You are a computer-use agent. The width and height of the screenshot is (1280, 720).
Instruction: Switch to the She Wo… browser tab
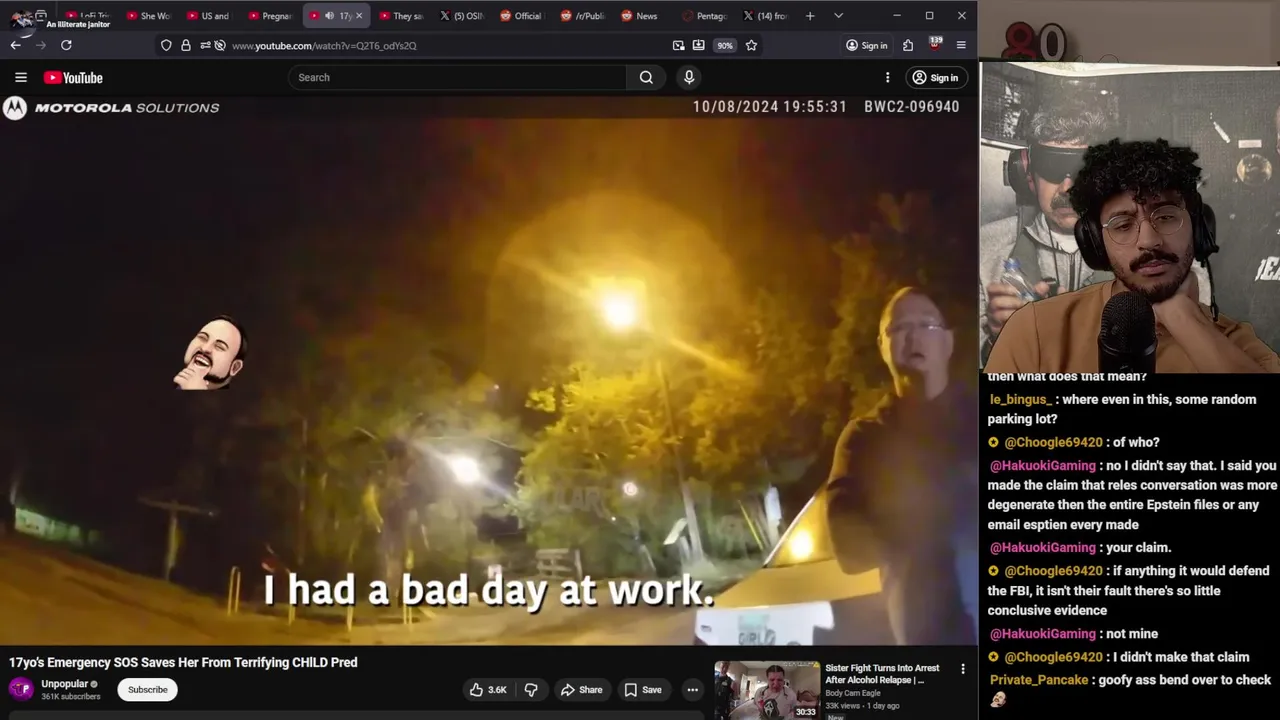(150, 16)
